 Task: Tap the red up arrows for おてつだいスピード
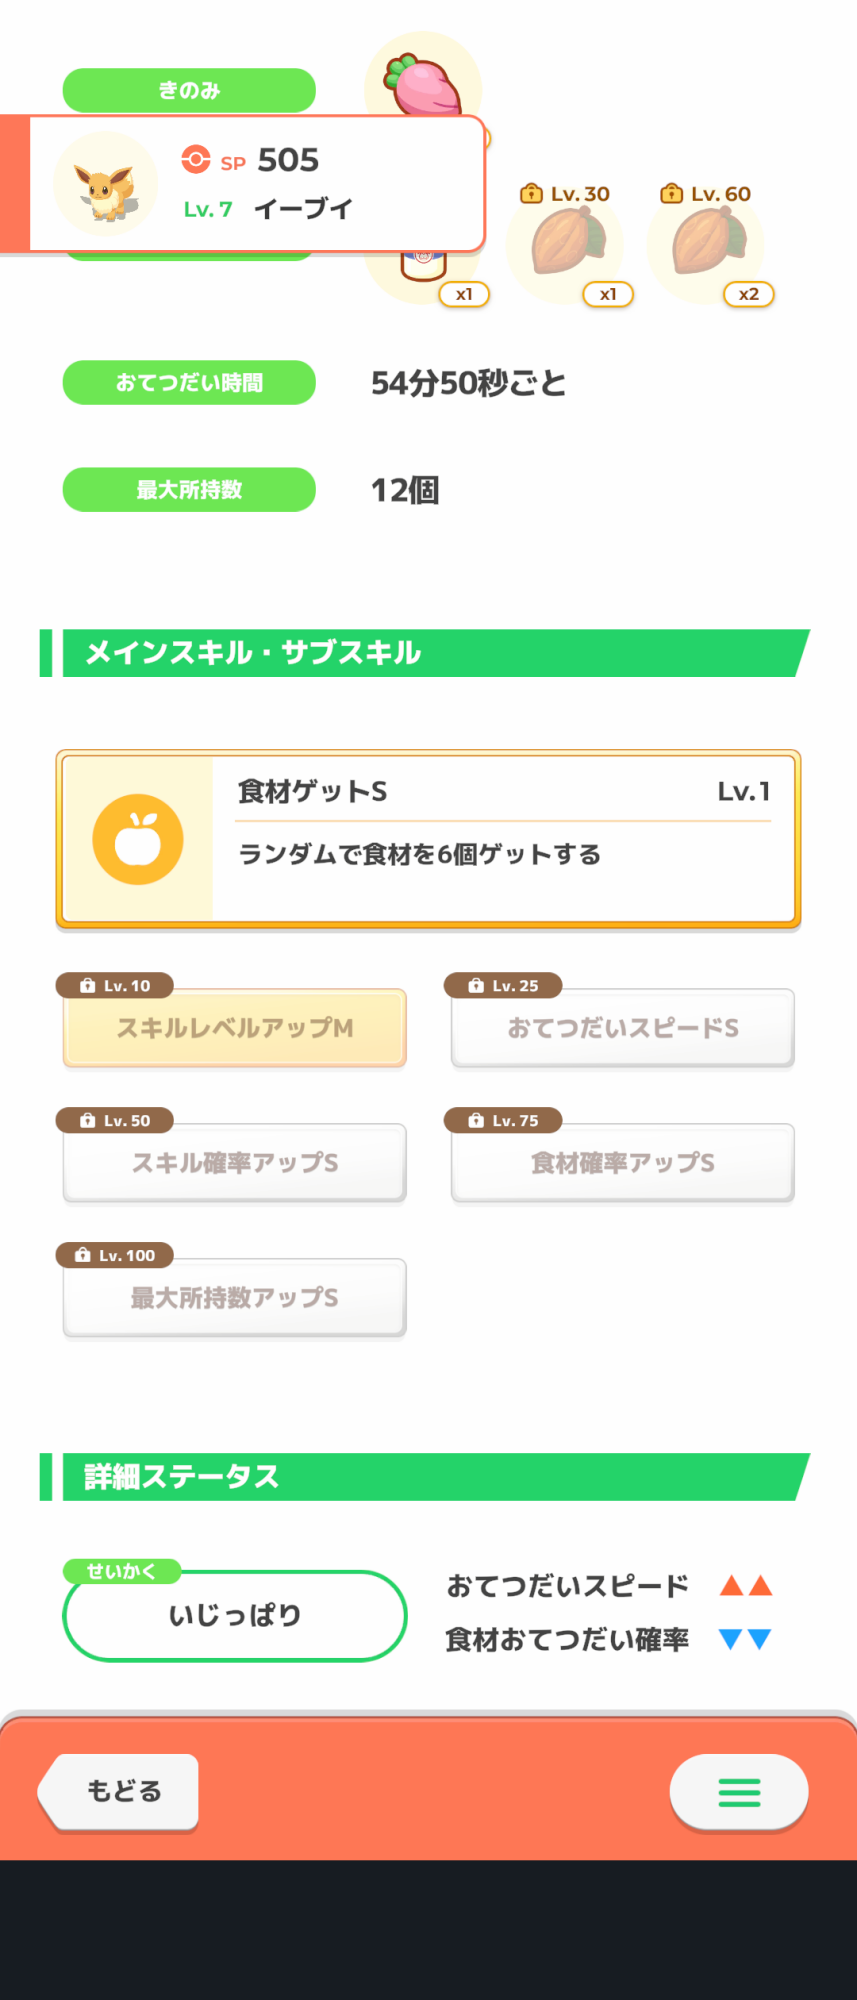point(746,1585)
